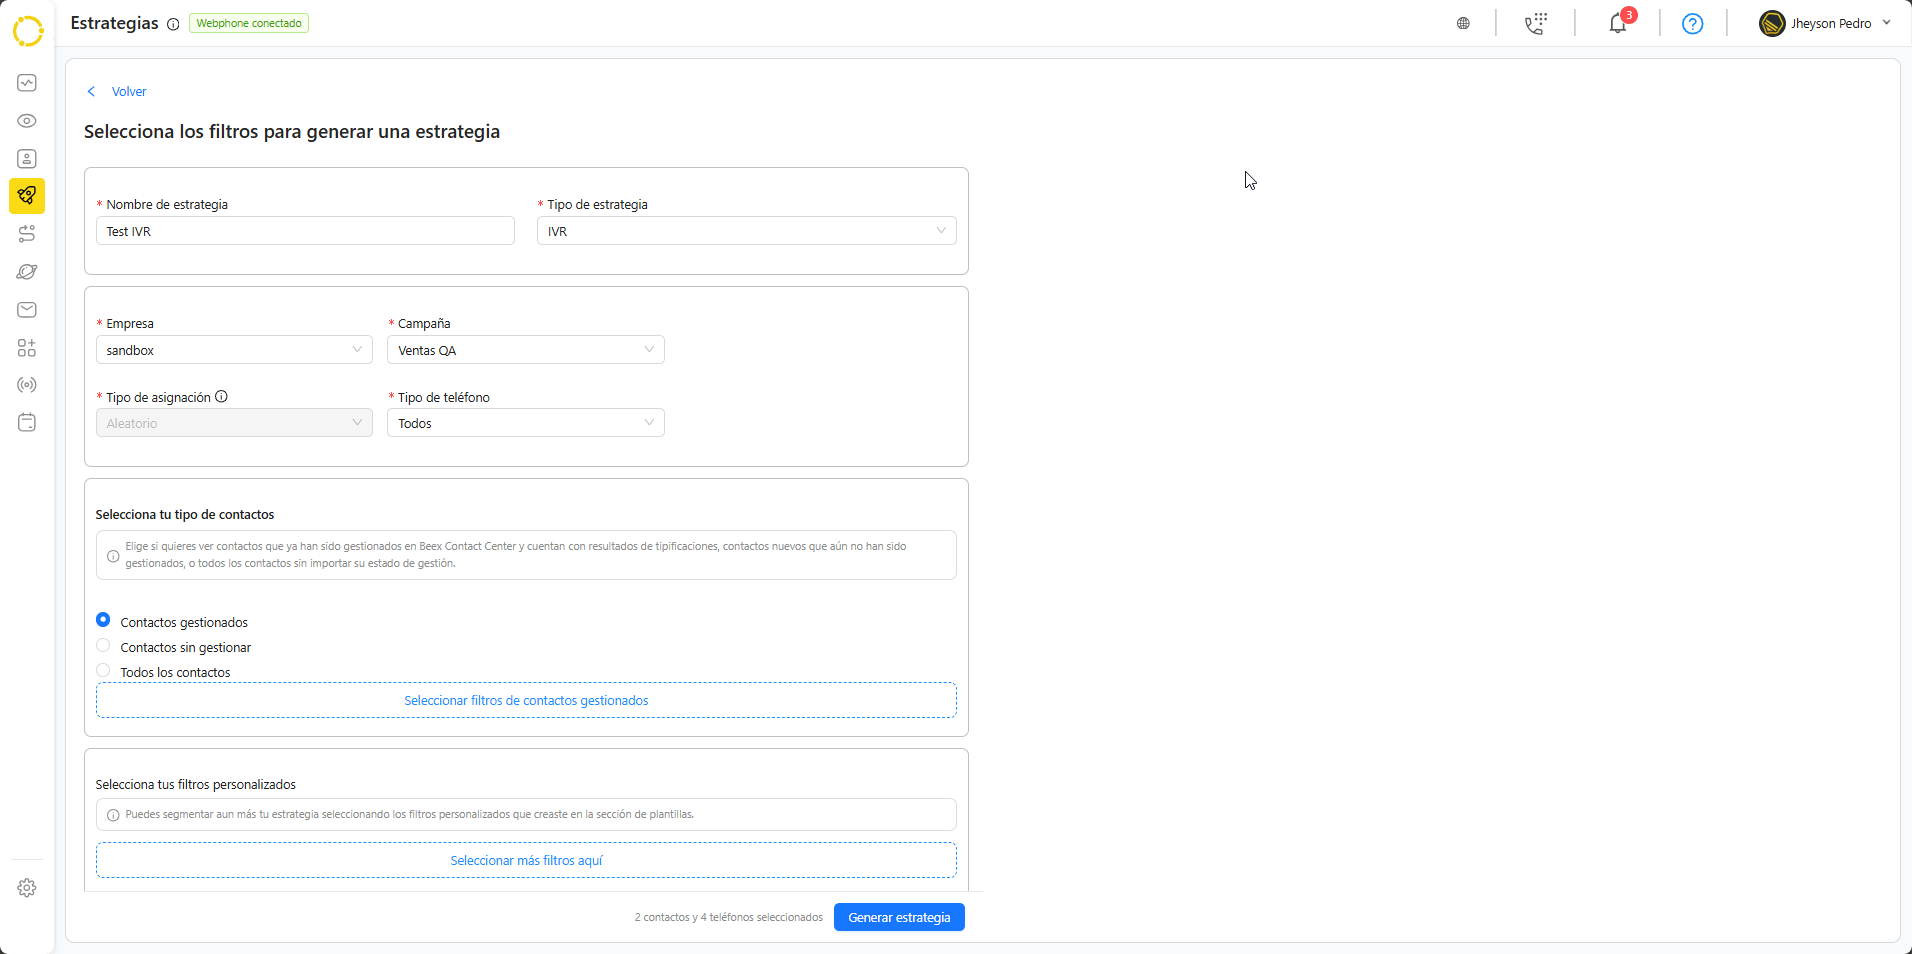
Task: Open the Campaña dropdown
Action: tap(525, 350)
